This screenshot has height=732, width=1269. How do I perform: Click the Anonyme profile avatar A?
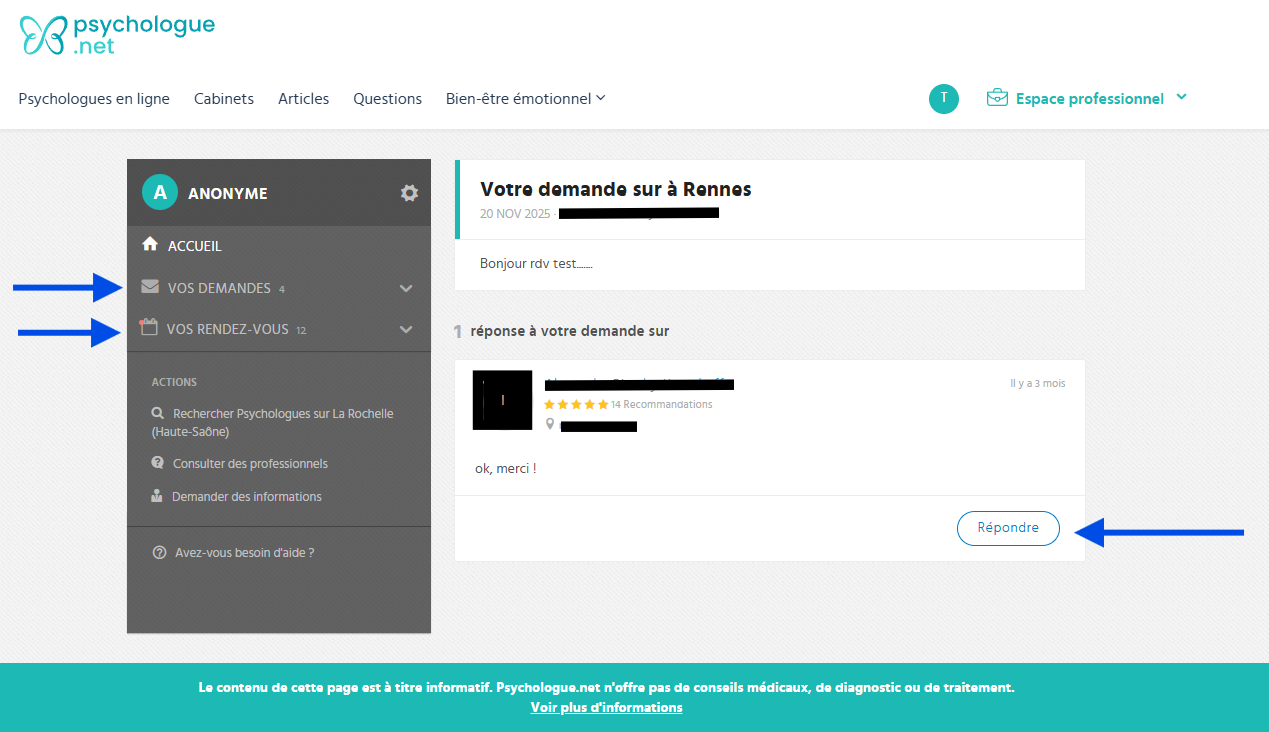click(x=159, y=193)
